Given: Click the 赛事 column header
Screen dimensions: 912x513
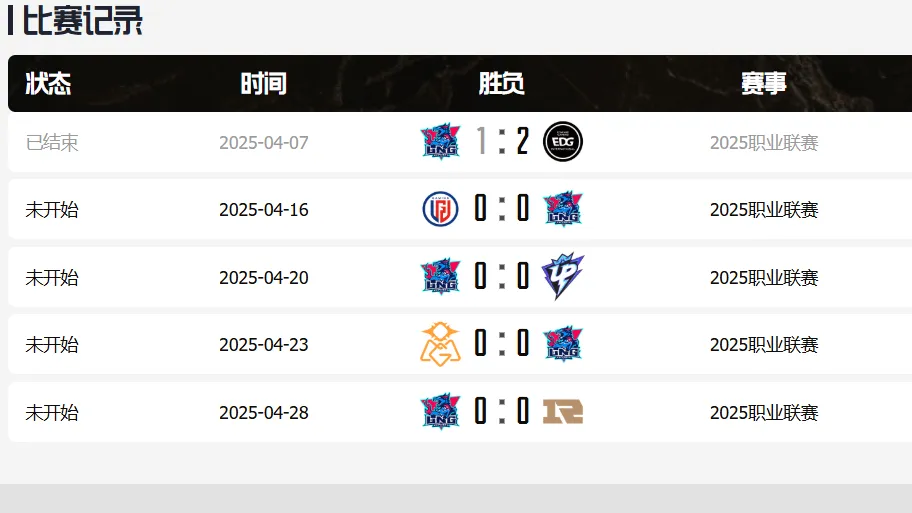Looking at the screenshot, I should click(764, 84).
